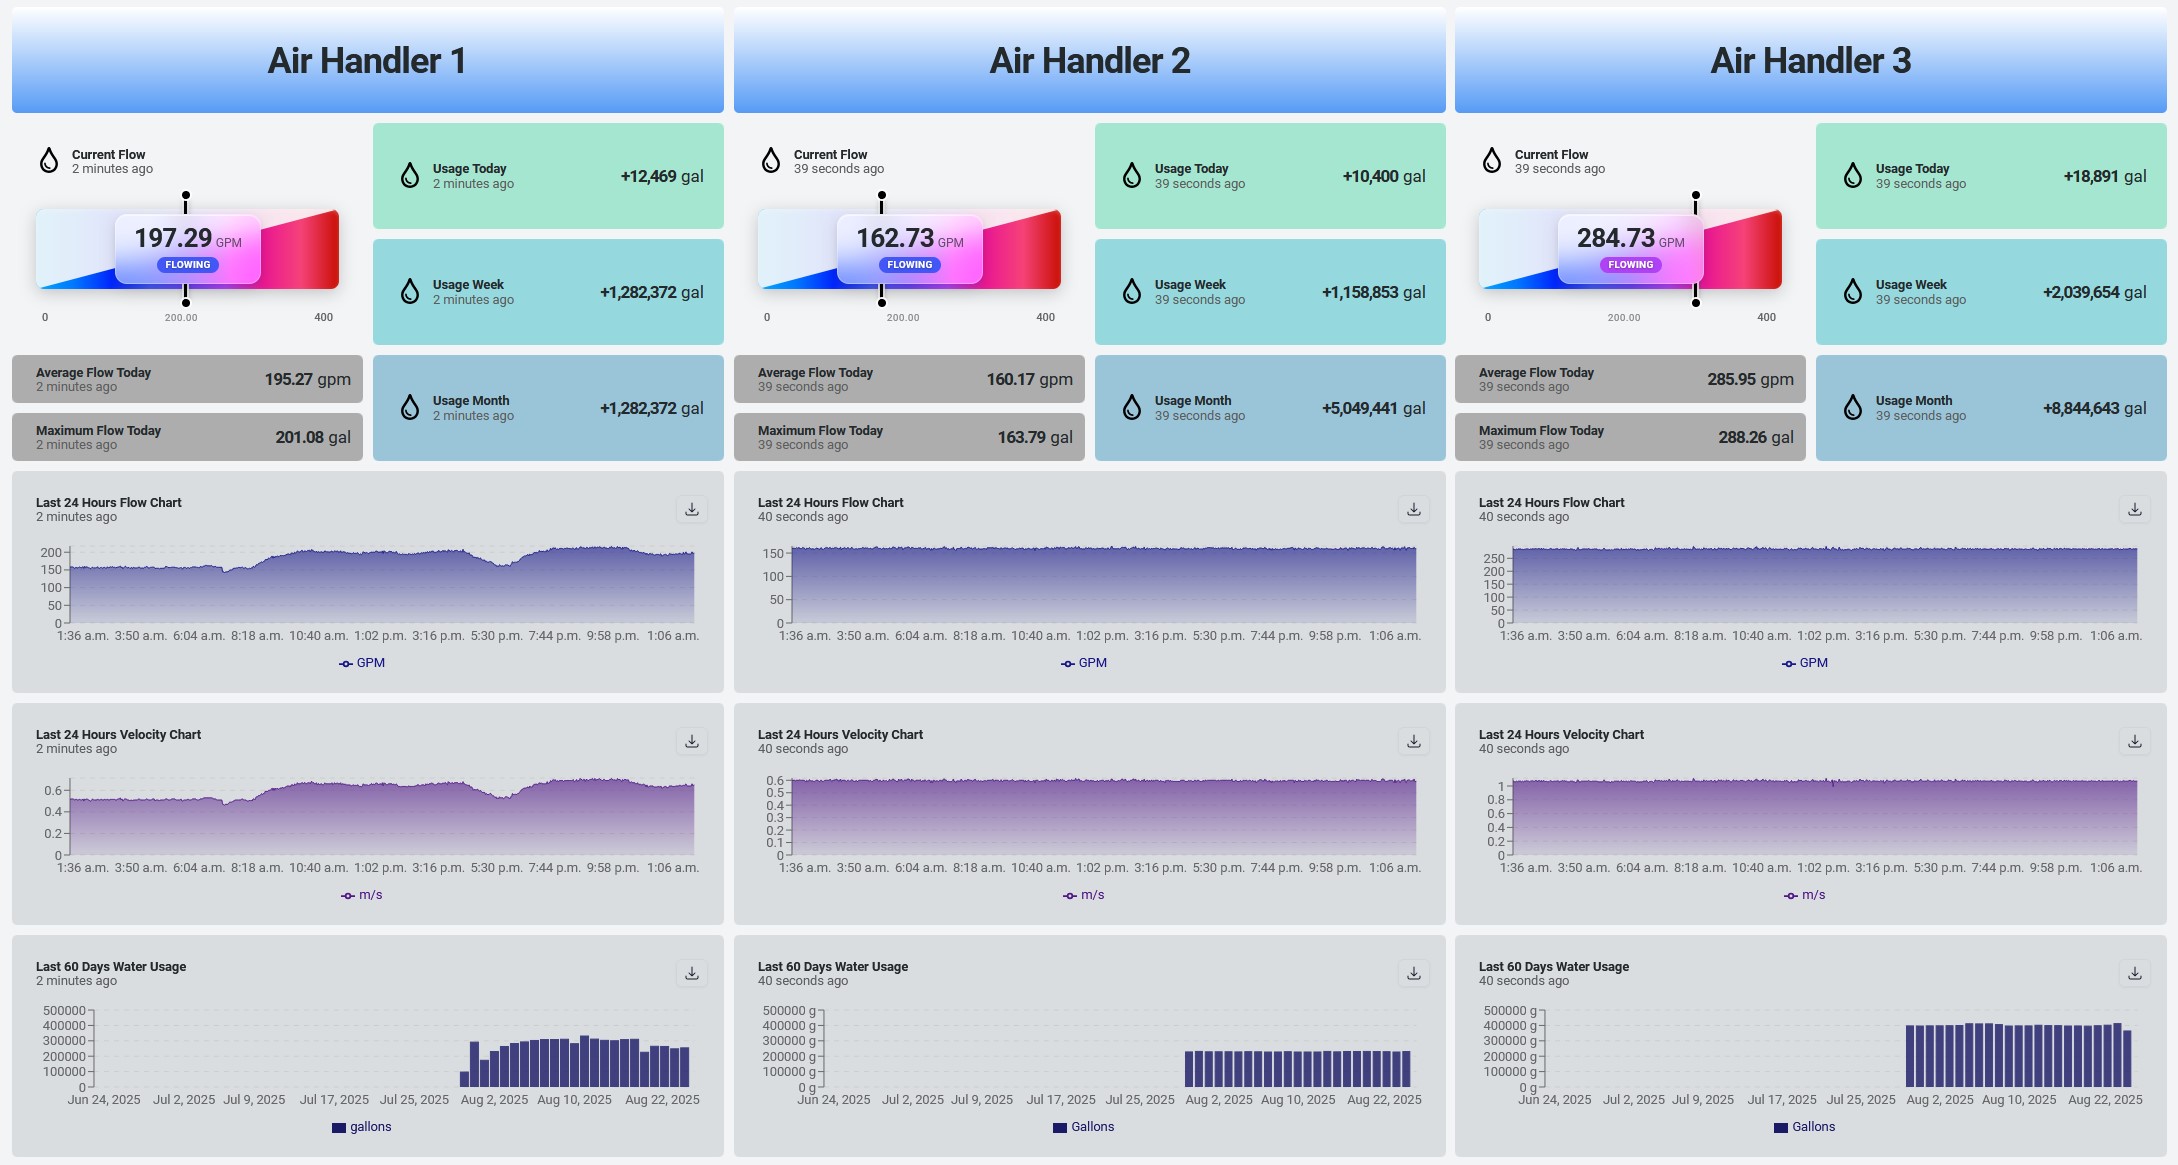Click water drop icon in Air Handler 1 Current Flow

click(x=49, y=160)
